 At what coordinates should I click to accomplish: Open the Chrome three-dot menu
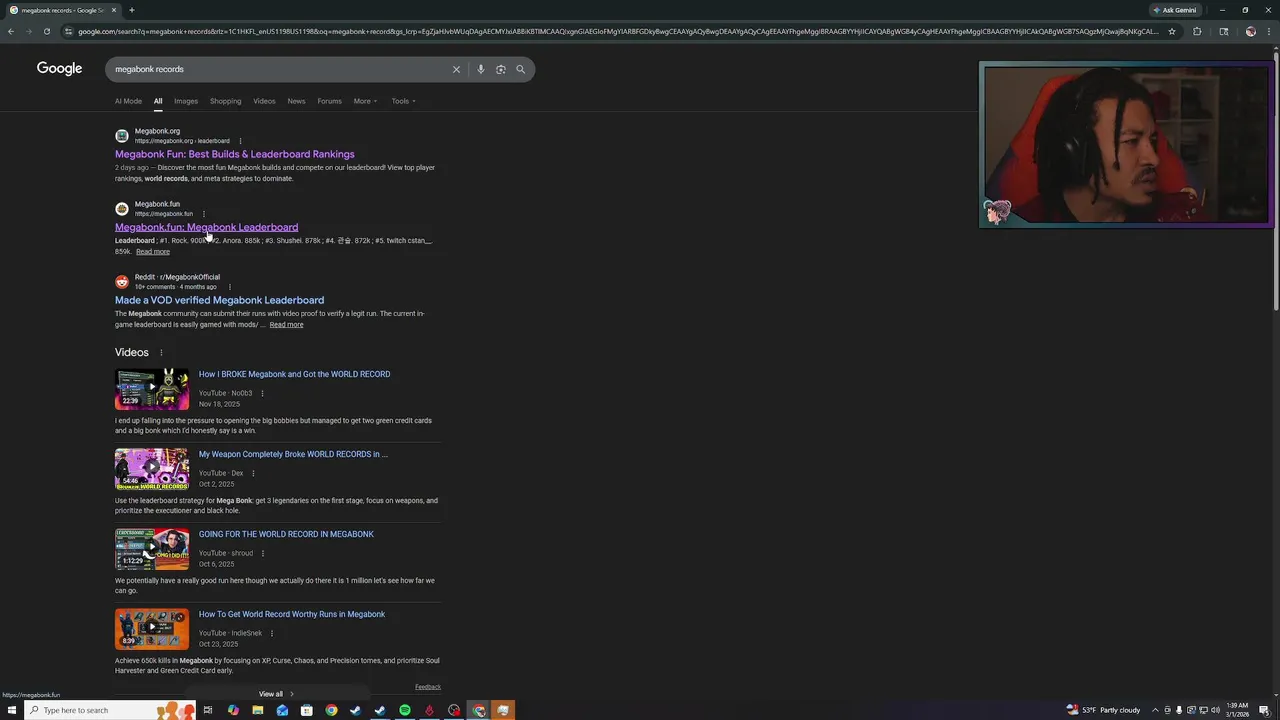(1268, 31)
